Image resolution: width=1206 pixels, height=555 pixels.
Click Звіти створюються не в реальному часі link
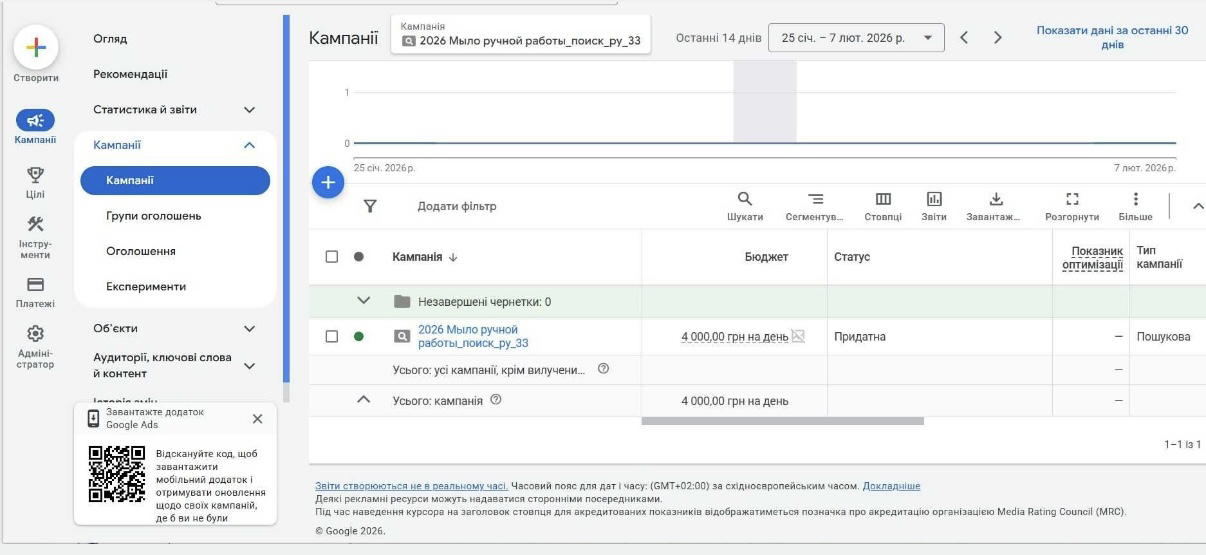(411, 486)
